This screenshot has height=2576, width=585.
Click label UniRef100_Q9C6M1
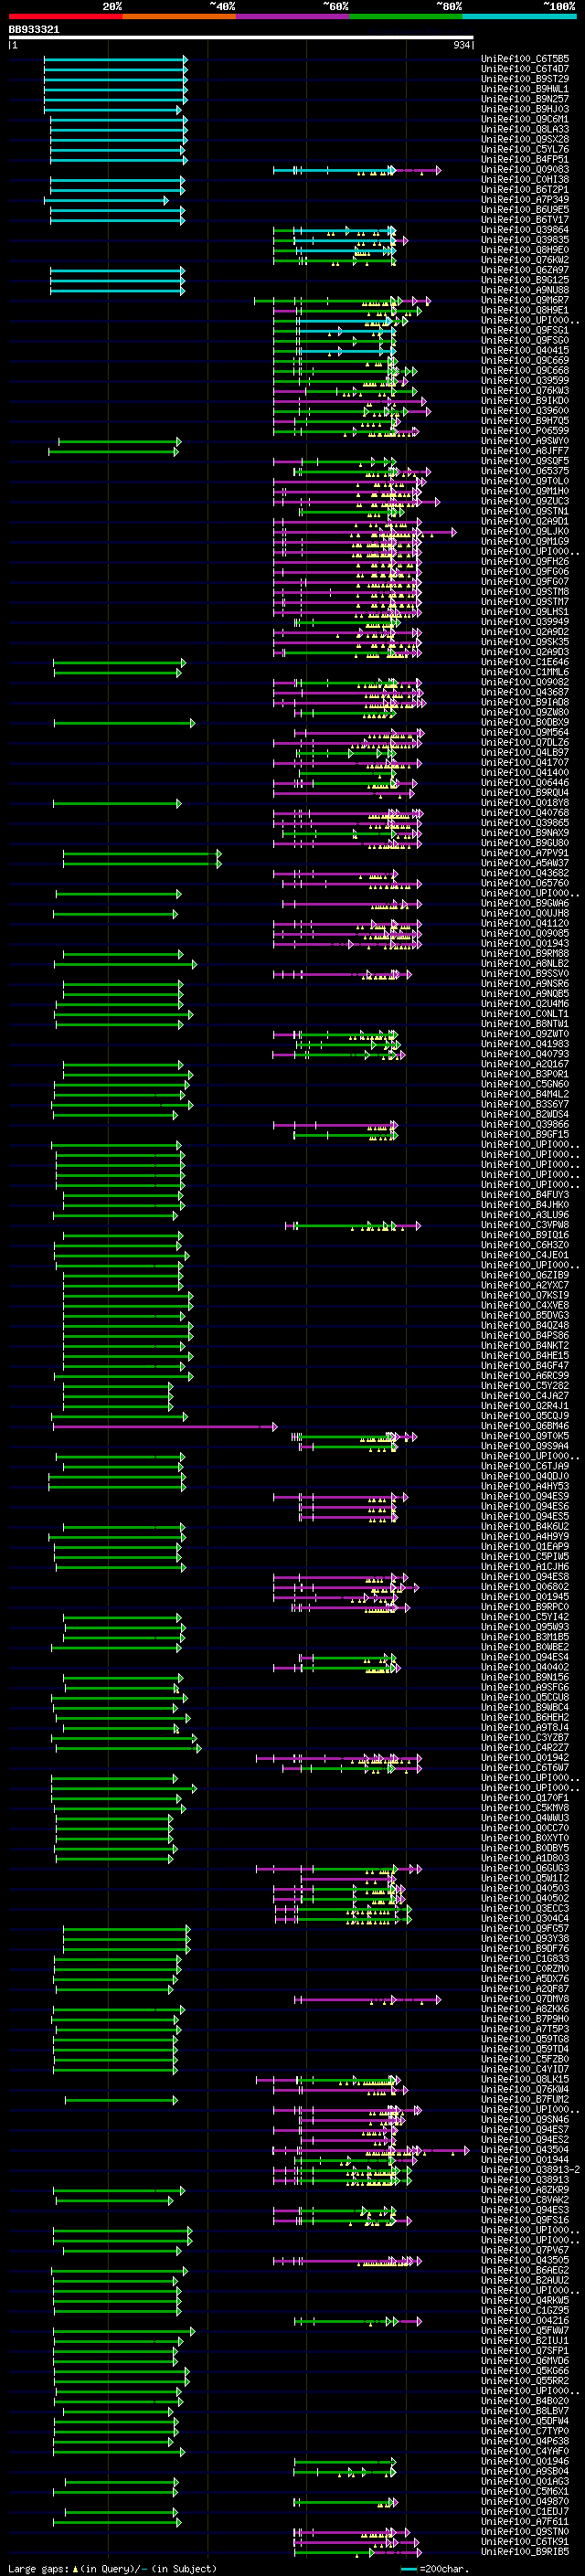[525, 119]
